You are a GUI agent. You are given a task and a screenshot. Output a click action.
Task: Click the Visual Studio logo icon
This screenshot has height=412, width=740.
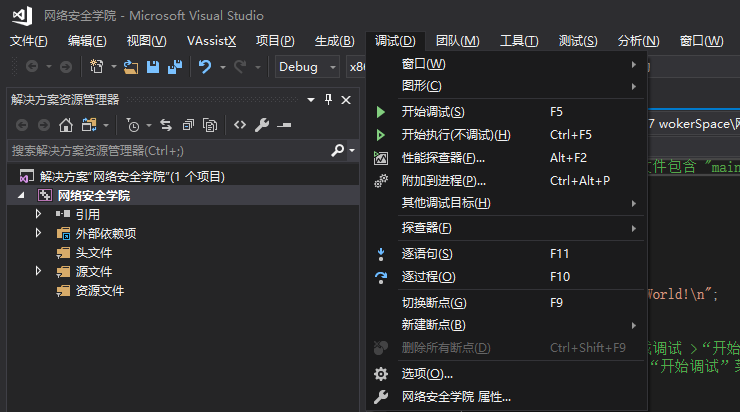pos(22,16)
